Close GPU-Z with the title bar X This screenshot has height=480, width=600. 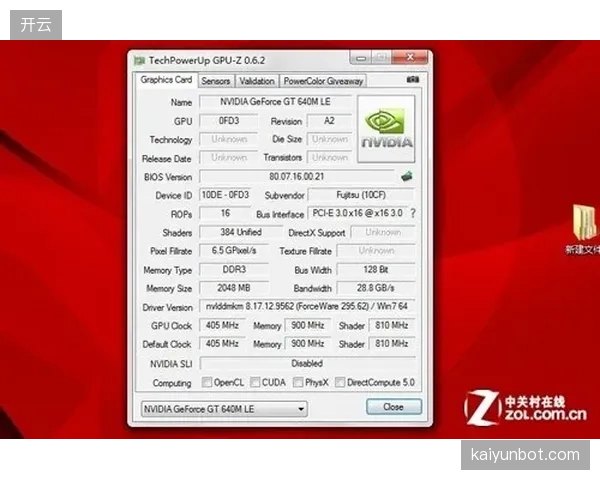[410, 57]
